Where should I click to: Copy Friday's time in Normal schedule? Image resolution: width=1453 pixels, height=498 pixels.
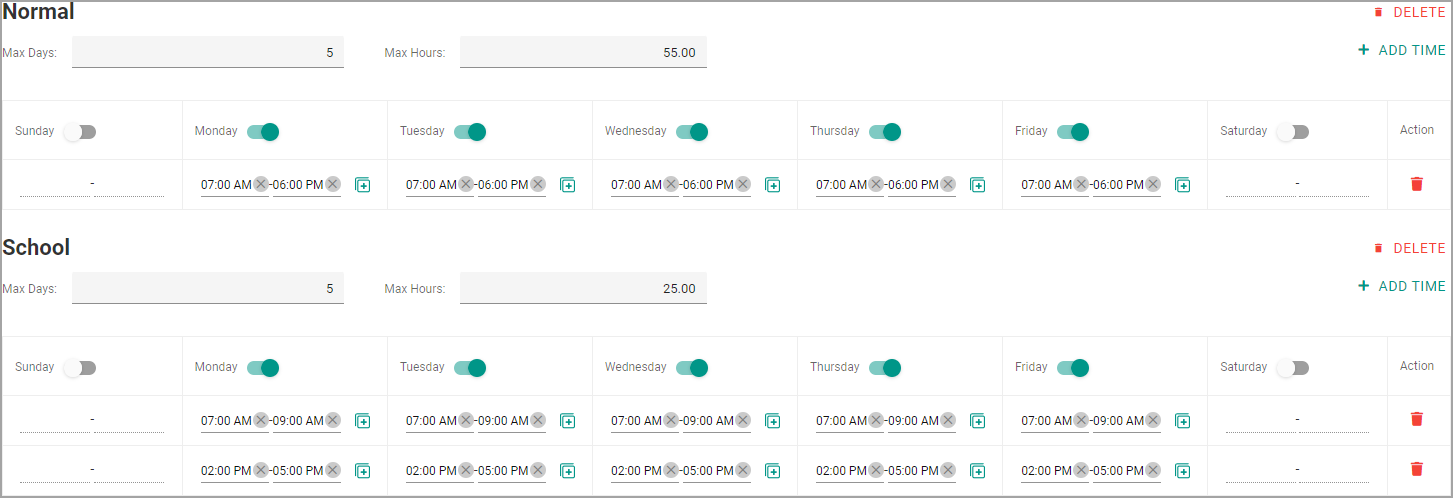point(1183,185)
